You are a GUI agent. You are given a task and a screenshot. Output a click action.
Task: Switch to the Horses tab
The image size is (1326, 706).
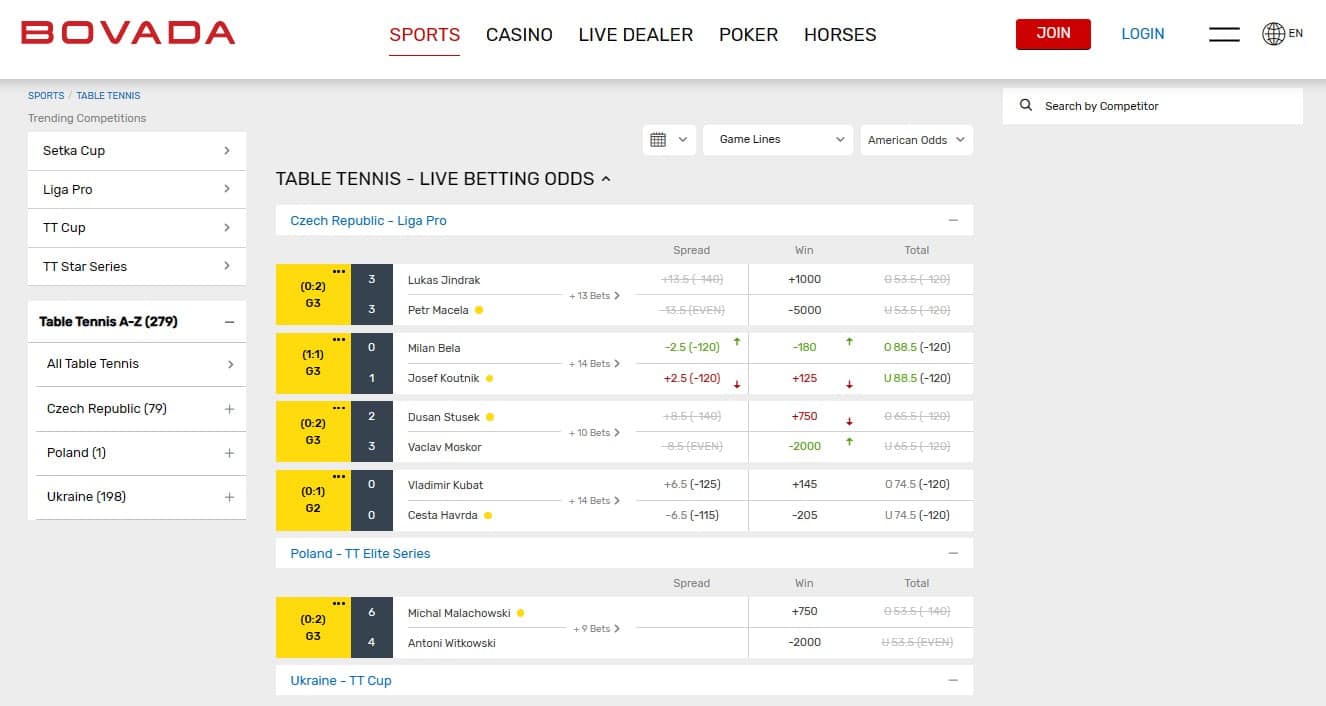[x=840, y=34]
